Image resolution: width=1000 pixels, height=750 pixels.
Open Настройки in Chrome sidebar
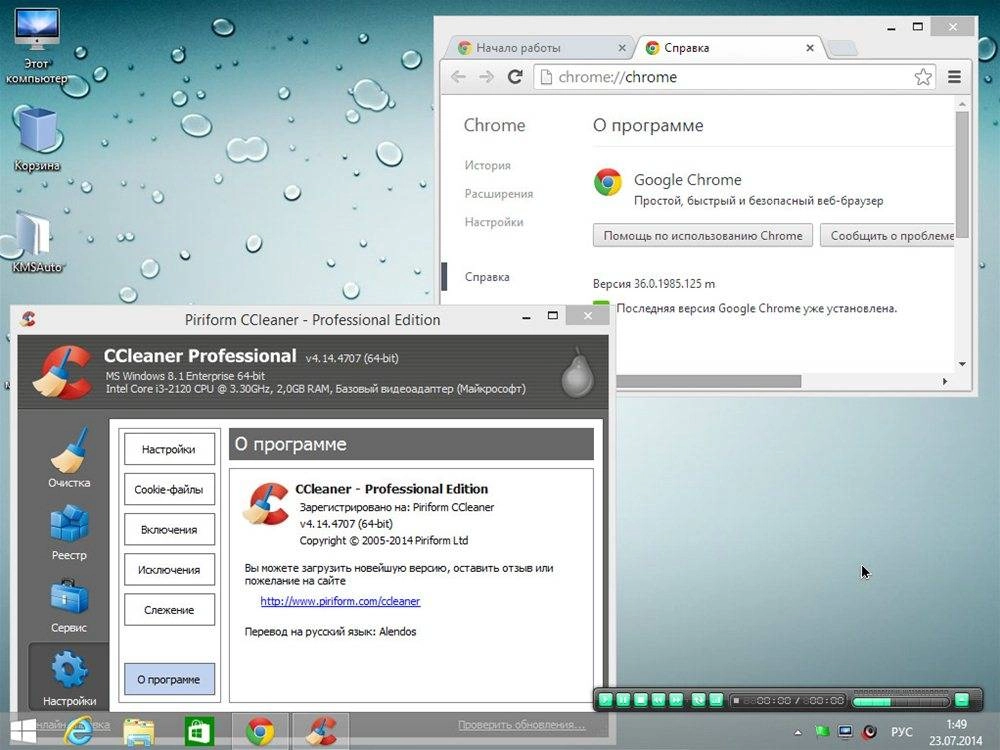494,222
